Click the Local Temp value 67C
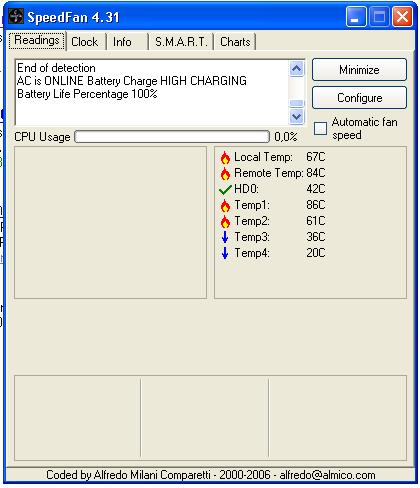Screen dimensions: 420x488 (x=315, y=157)
